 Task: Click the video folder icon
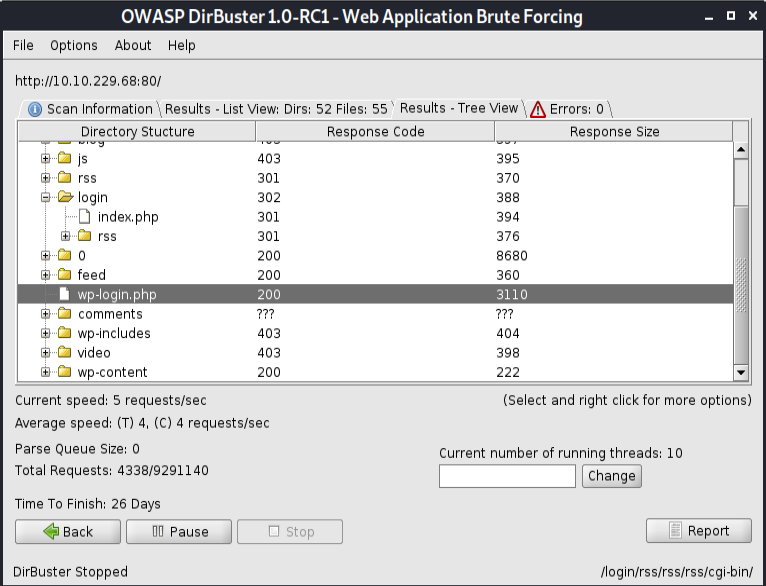pyautogui.click(x=64, y=353)
